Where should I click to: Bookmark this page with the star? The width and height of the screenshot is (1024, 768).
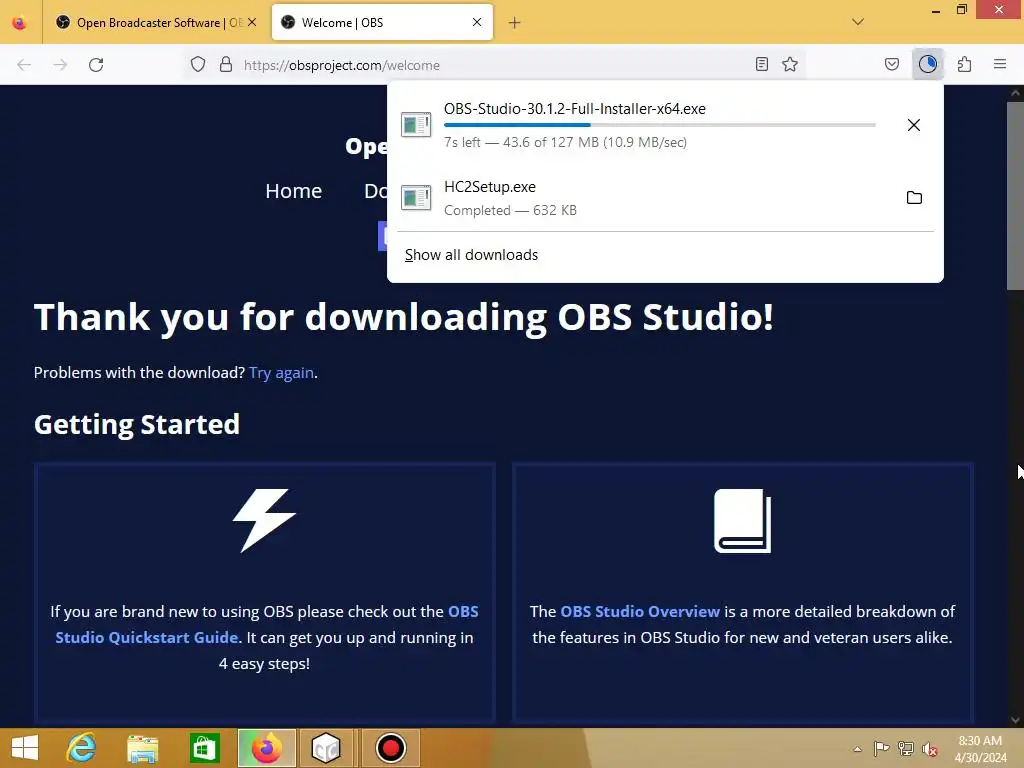click(x=790, y=64)
